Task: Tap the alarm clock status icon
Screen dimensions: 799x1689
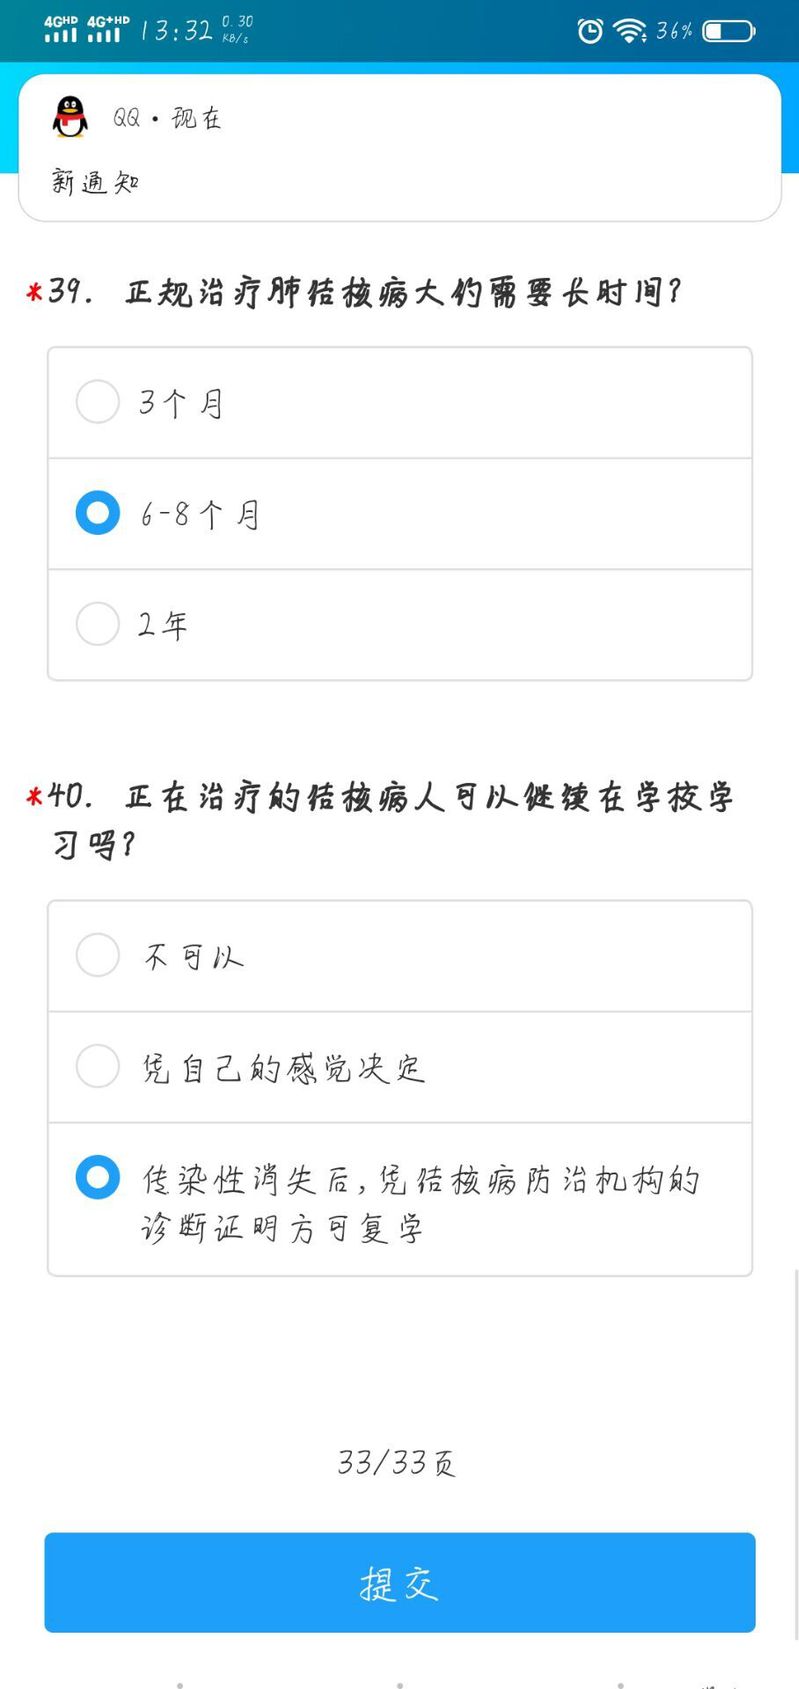Action: 590,31
